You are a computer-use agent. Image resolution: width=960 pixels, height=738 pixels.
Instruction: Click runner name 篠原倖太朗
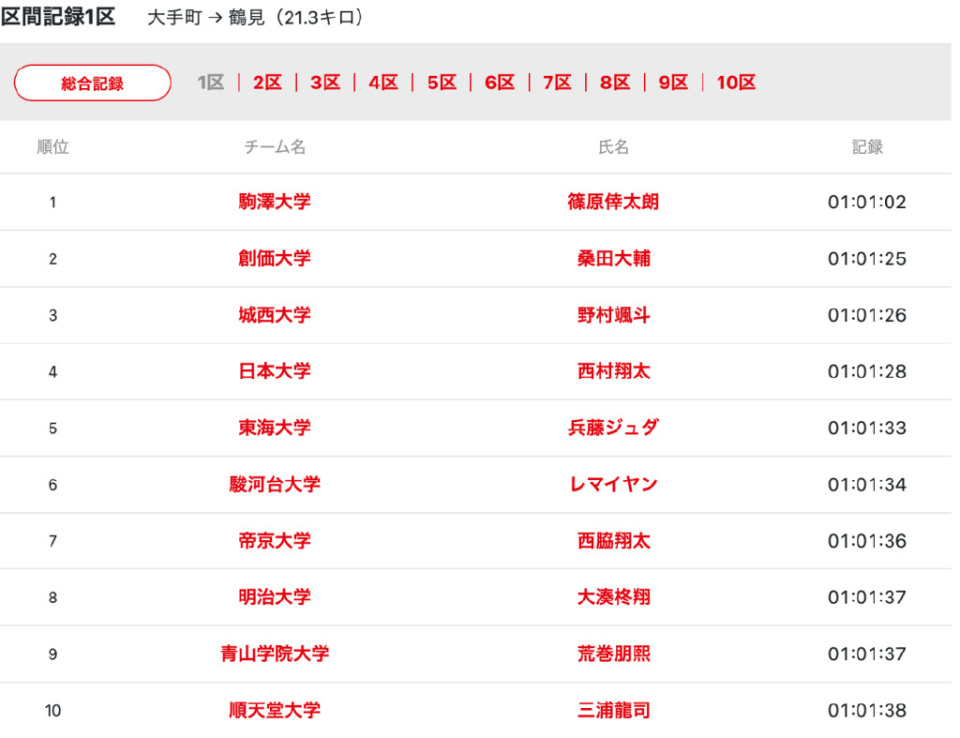(x=613, y=202)
